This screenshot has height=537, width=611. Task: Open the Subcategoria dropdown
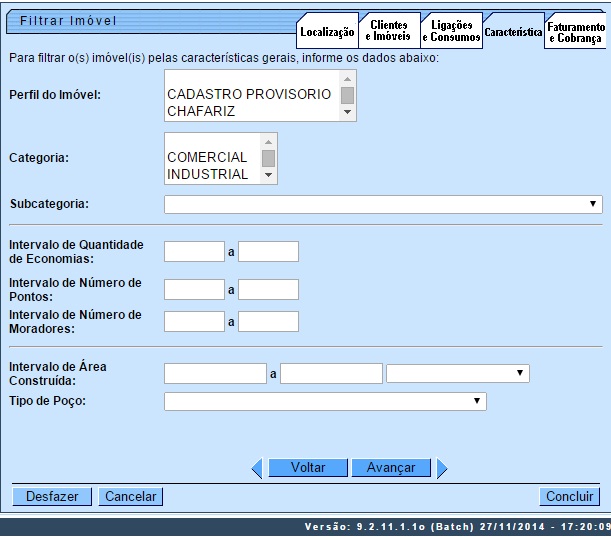pos(383,204)
